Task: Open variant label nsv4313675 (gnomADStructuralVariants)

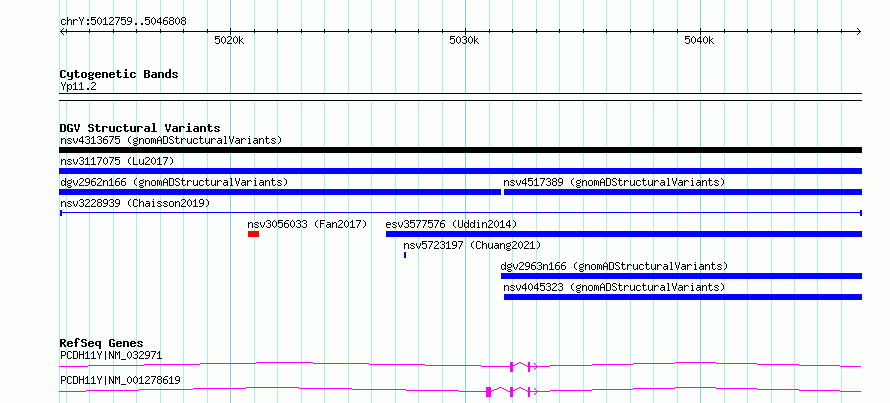Action: [x=171, y=140]
